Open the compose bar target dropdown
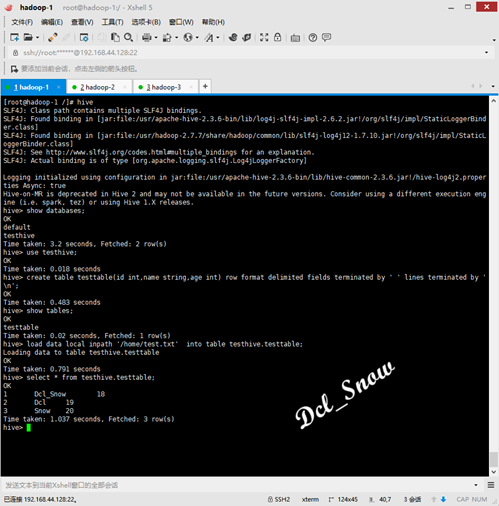 pos(476,485)
